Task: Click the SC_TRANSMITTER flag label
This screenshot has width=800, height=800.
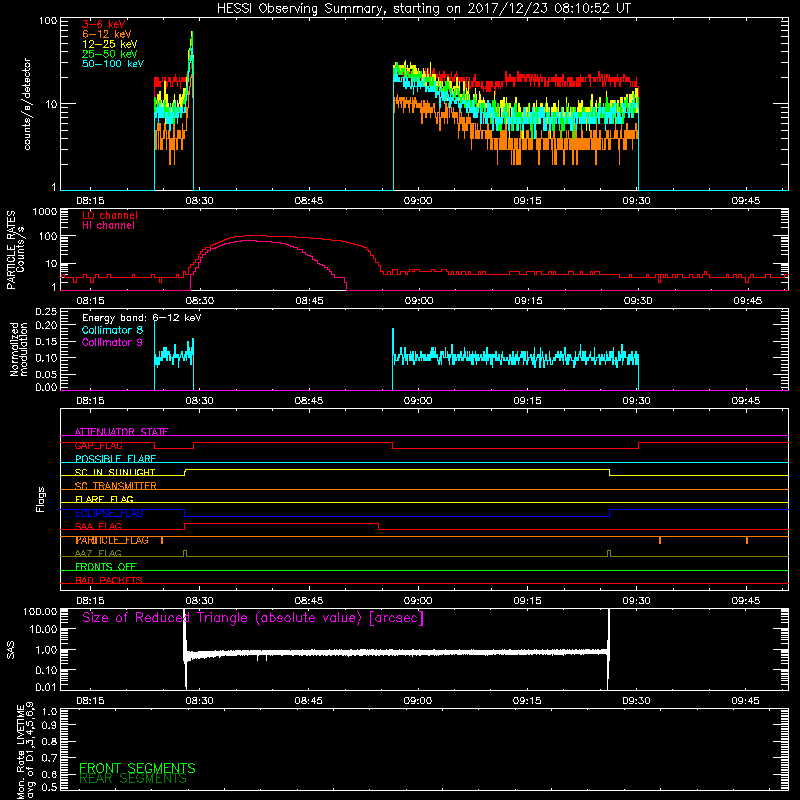Action: (116, 486)
